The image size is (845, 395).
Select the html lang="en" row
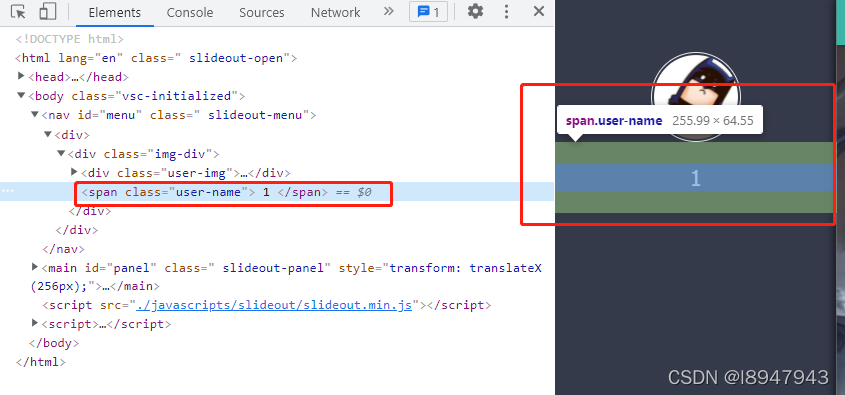(x=156, y=58)
